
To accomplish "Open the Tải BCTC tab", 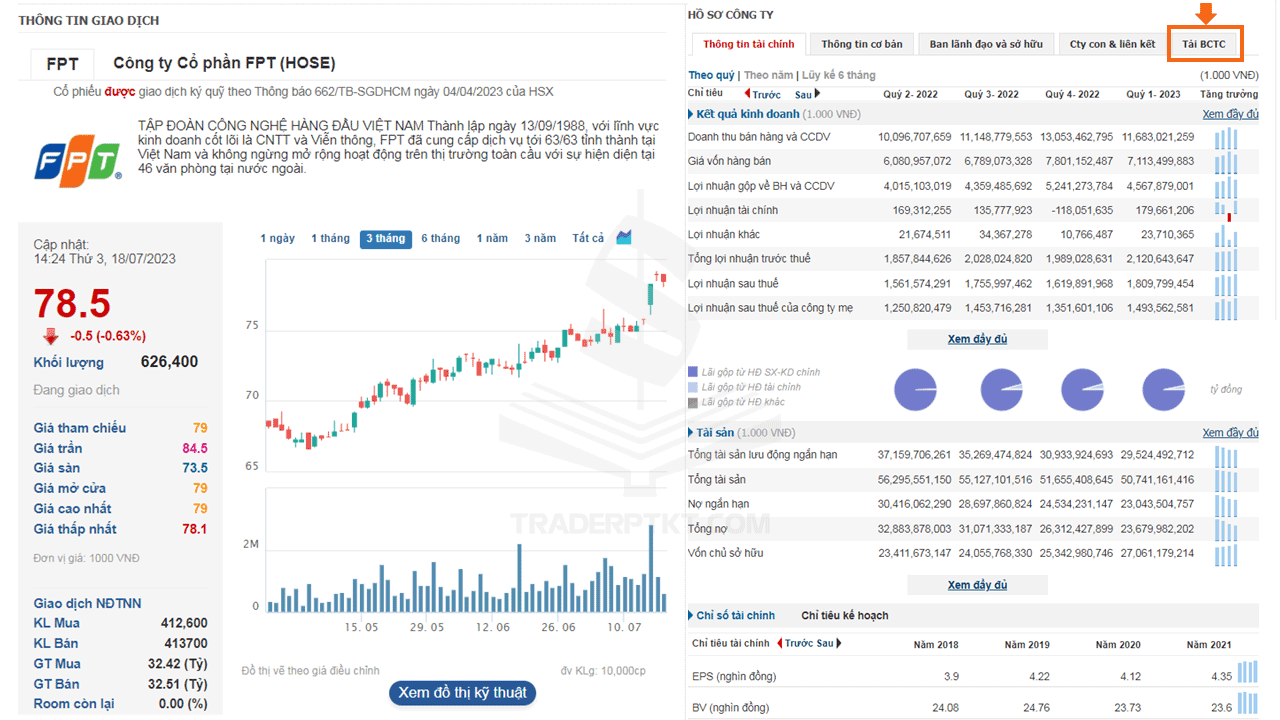I will click(x=1203, y=44).
